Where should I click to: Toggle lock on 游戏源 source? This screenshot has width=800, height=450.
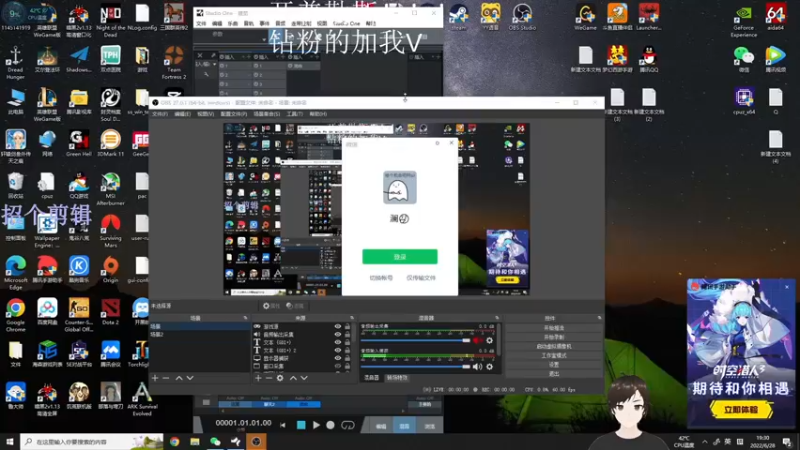coord(347,327)
